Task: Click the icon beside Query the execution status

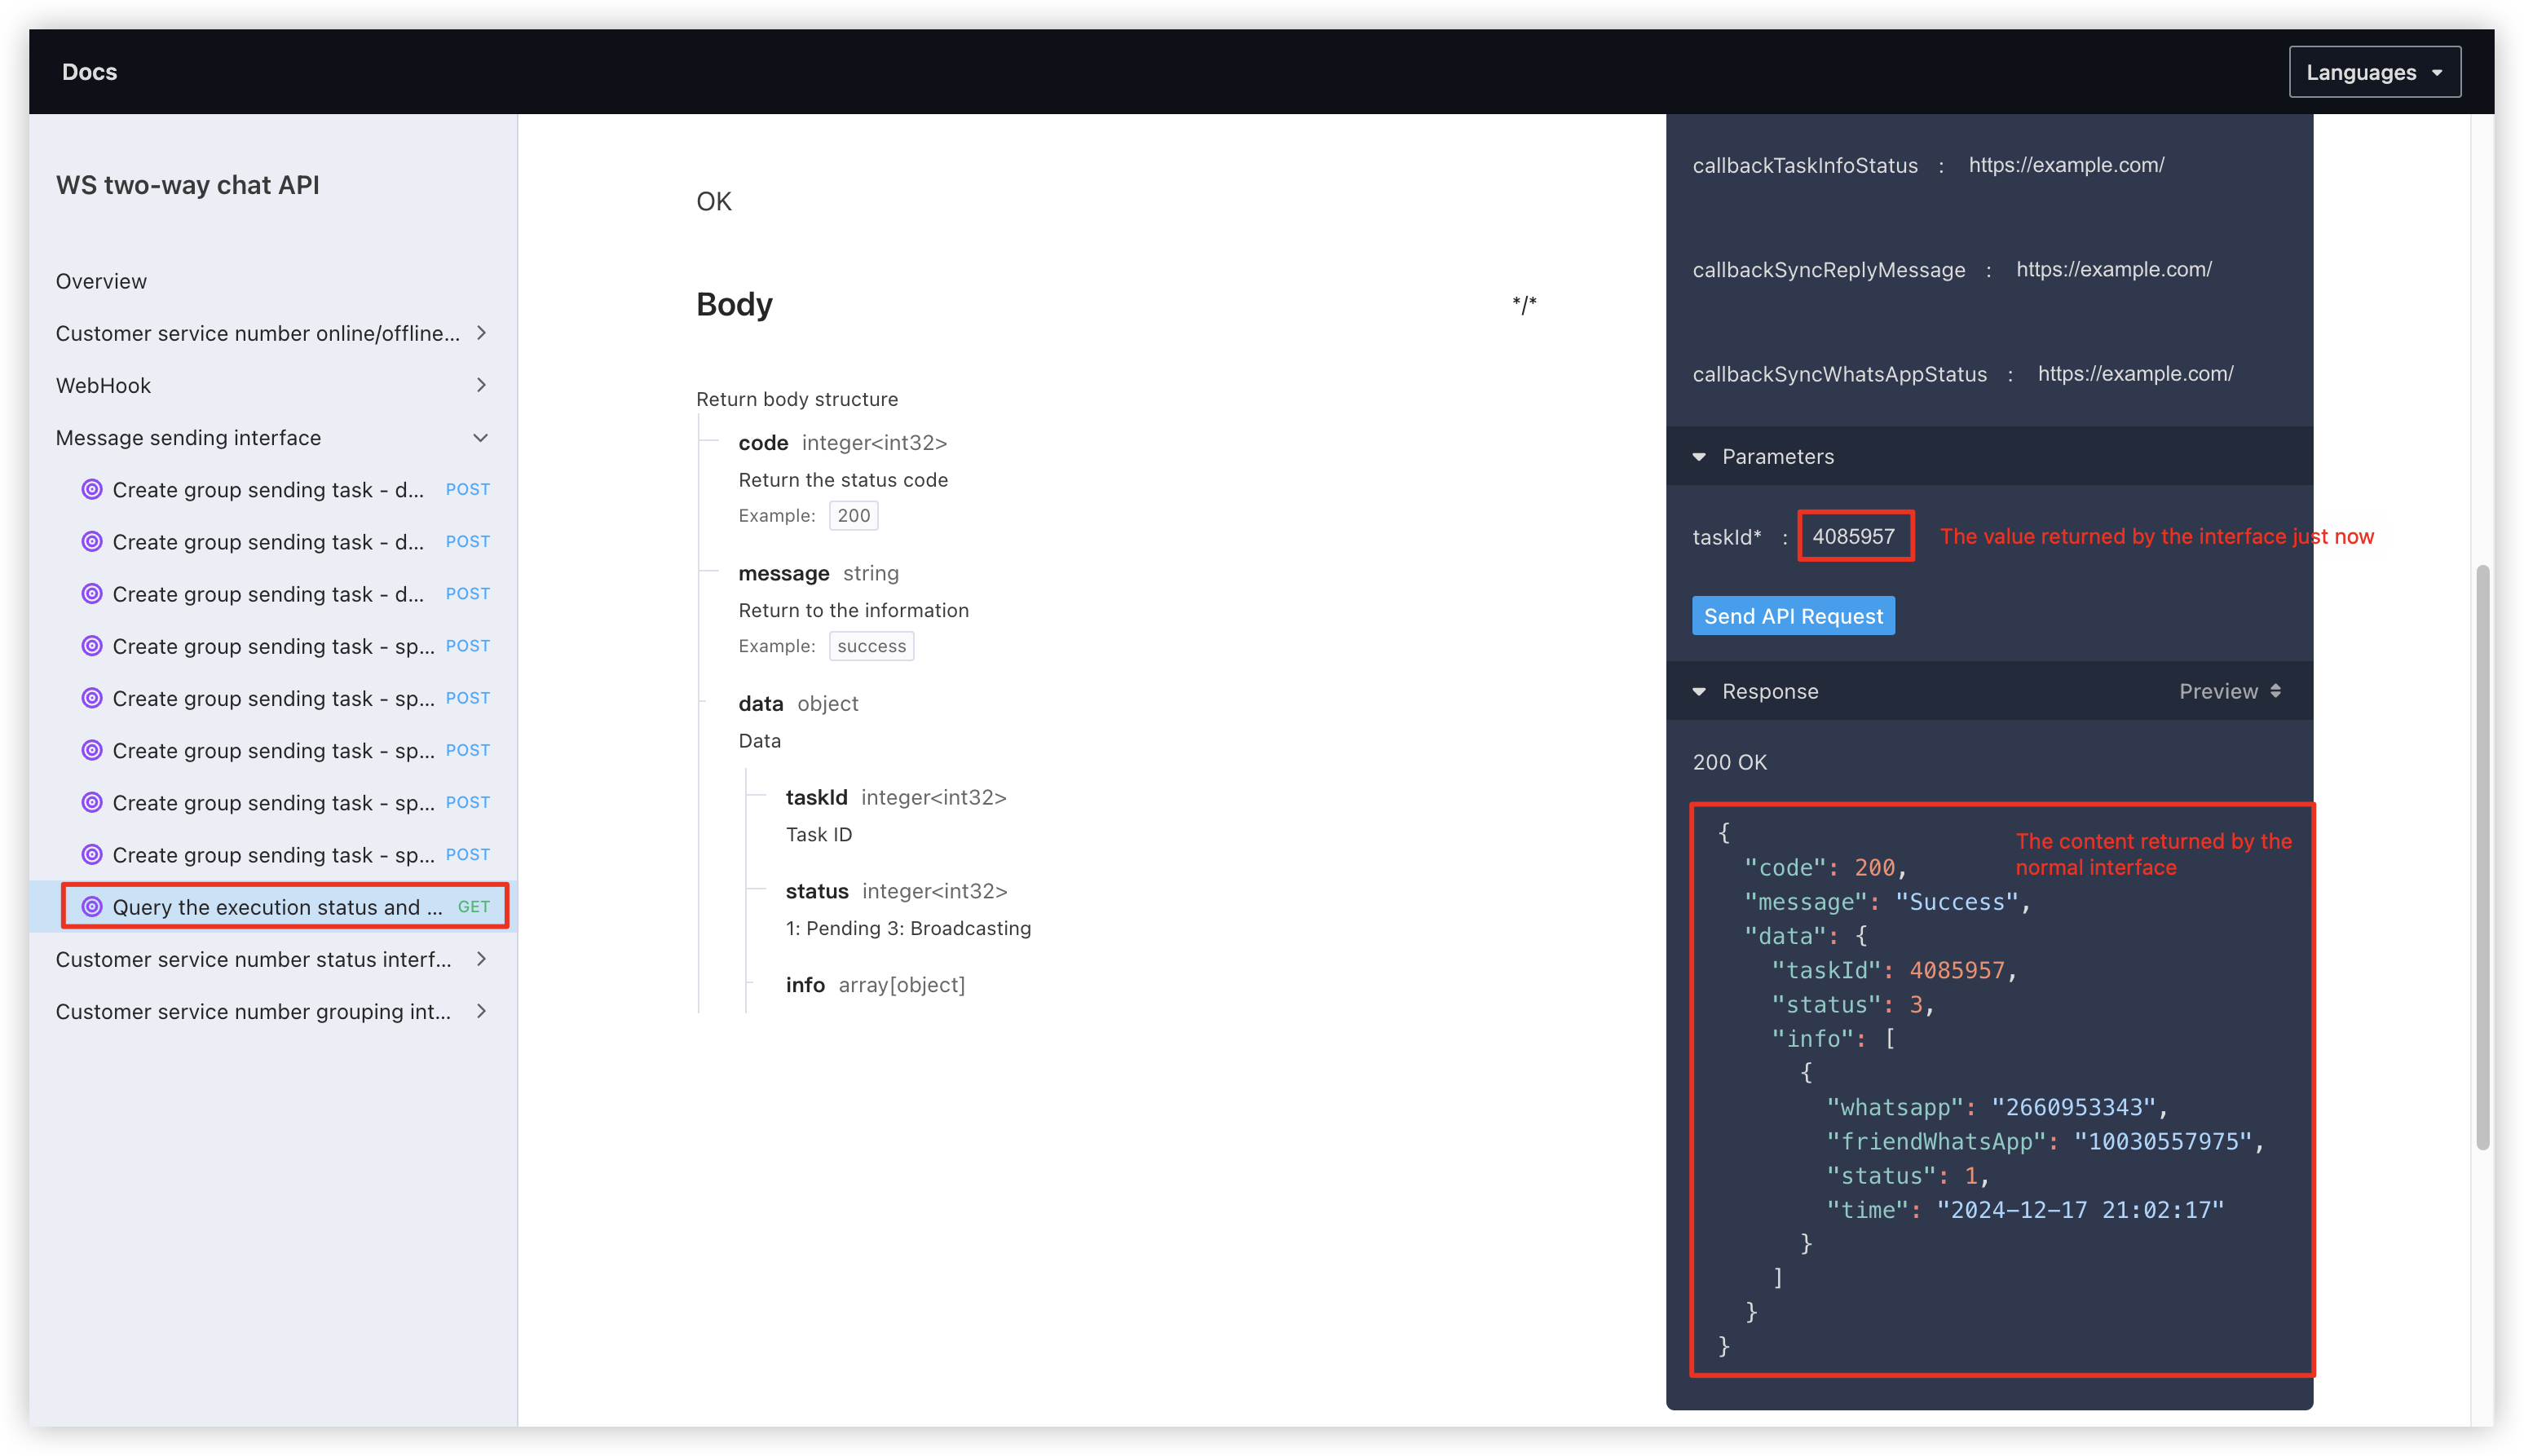Action: [x=92, y=906]
